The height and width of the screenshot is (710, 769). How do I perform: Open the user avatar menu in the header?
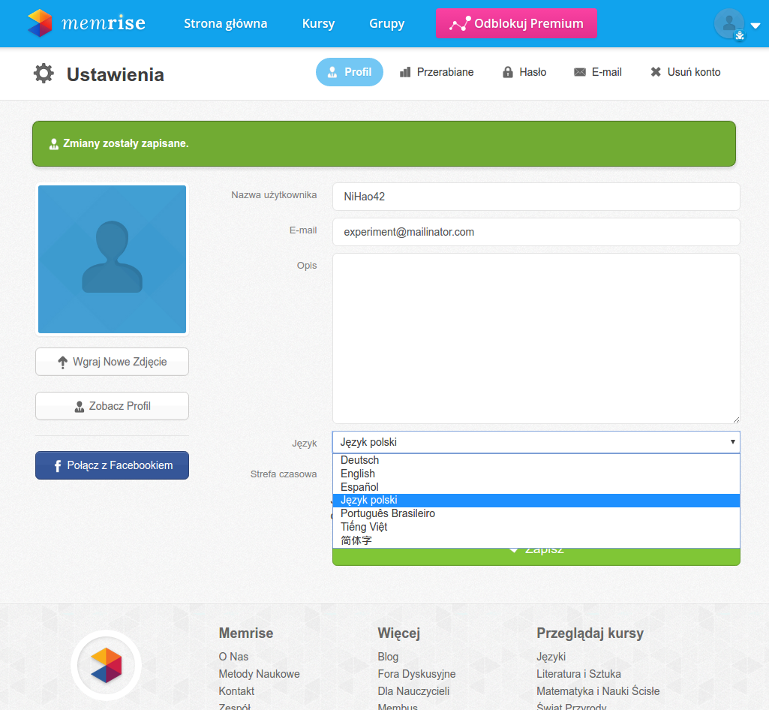729,23
